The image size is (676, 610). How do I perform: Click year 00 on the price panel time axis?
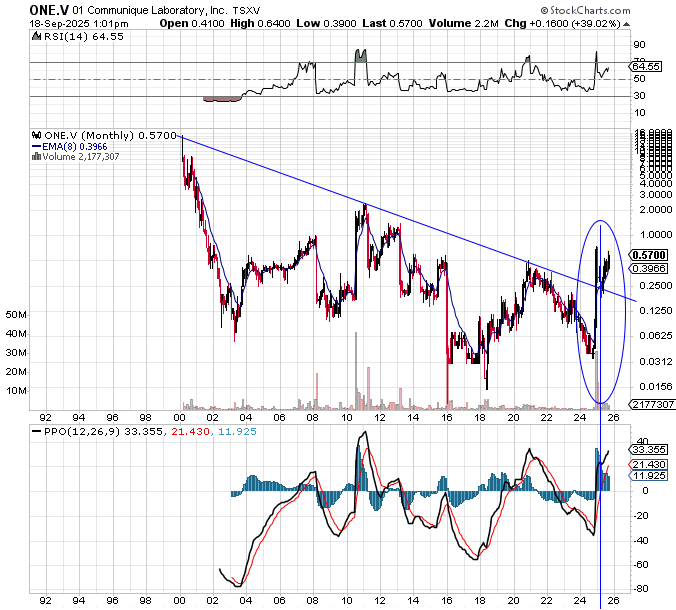point(179,417)
